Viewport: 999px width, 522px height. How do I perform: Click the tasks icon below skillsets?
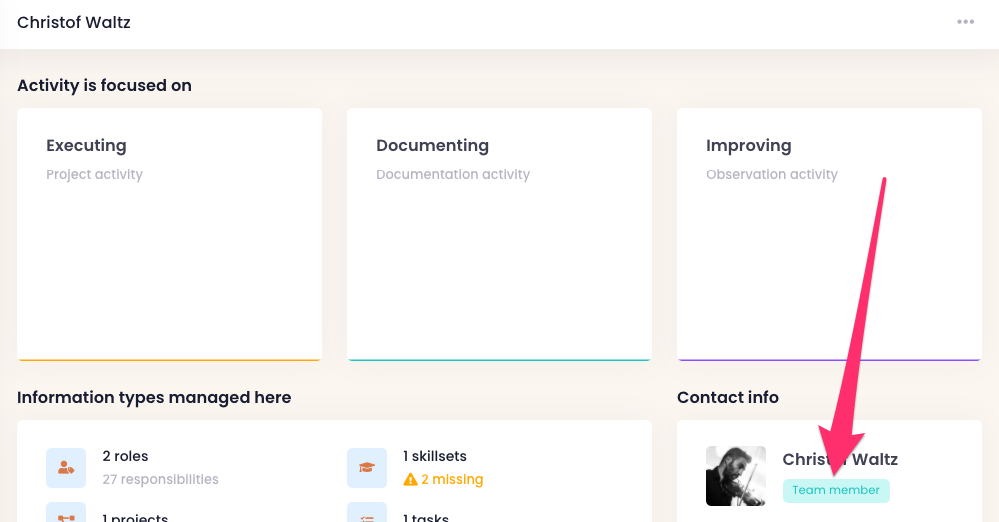367,515
